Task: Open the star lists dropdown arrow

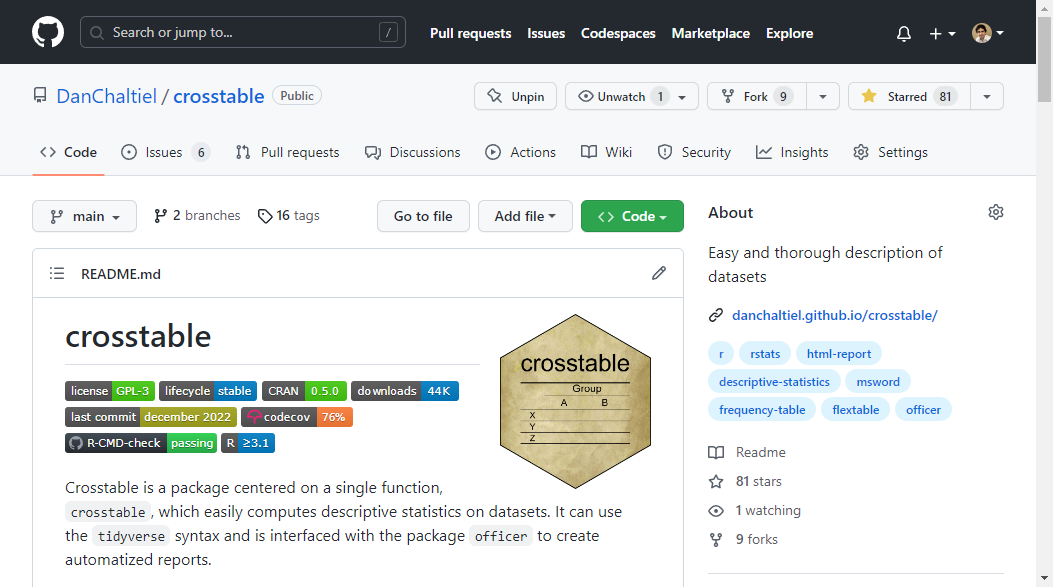Action: (x=987, y=96)
